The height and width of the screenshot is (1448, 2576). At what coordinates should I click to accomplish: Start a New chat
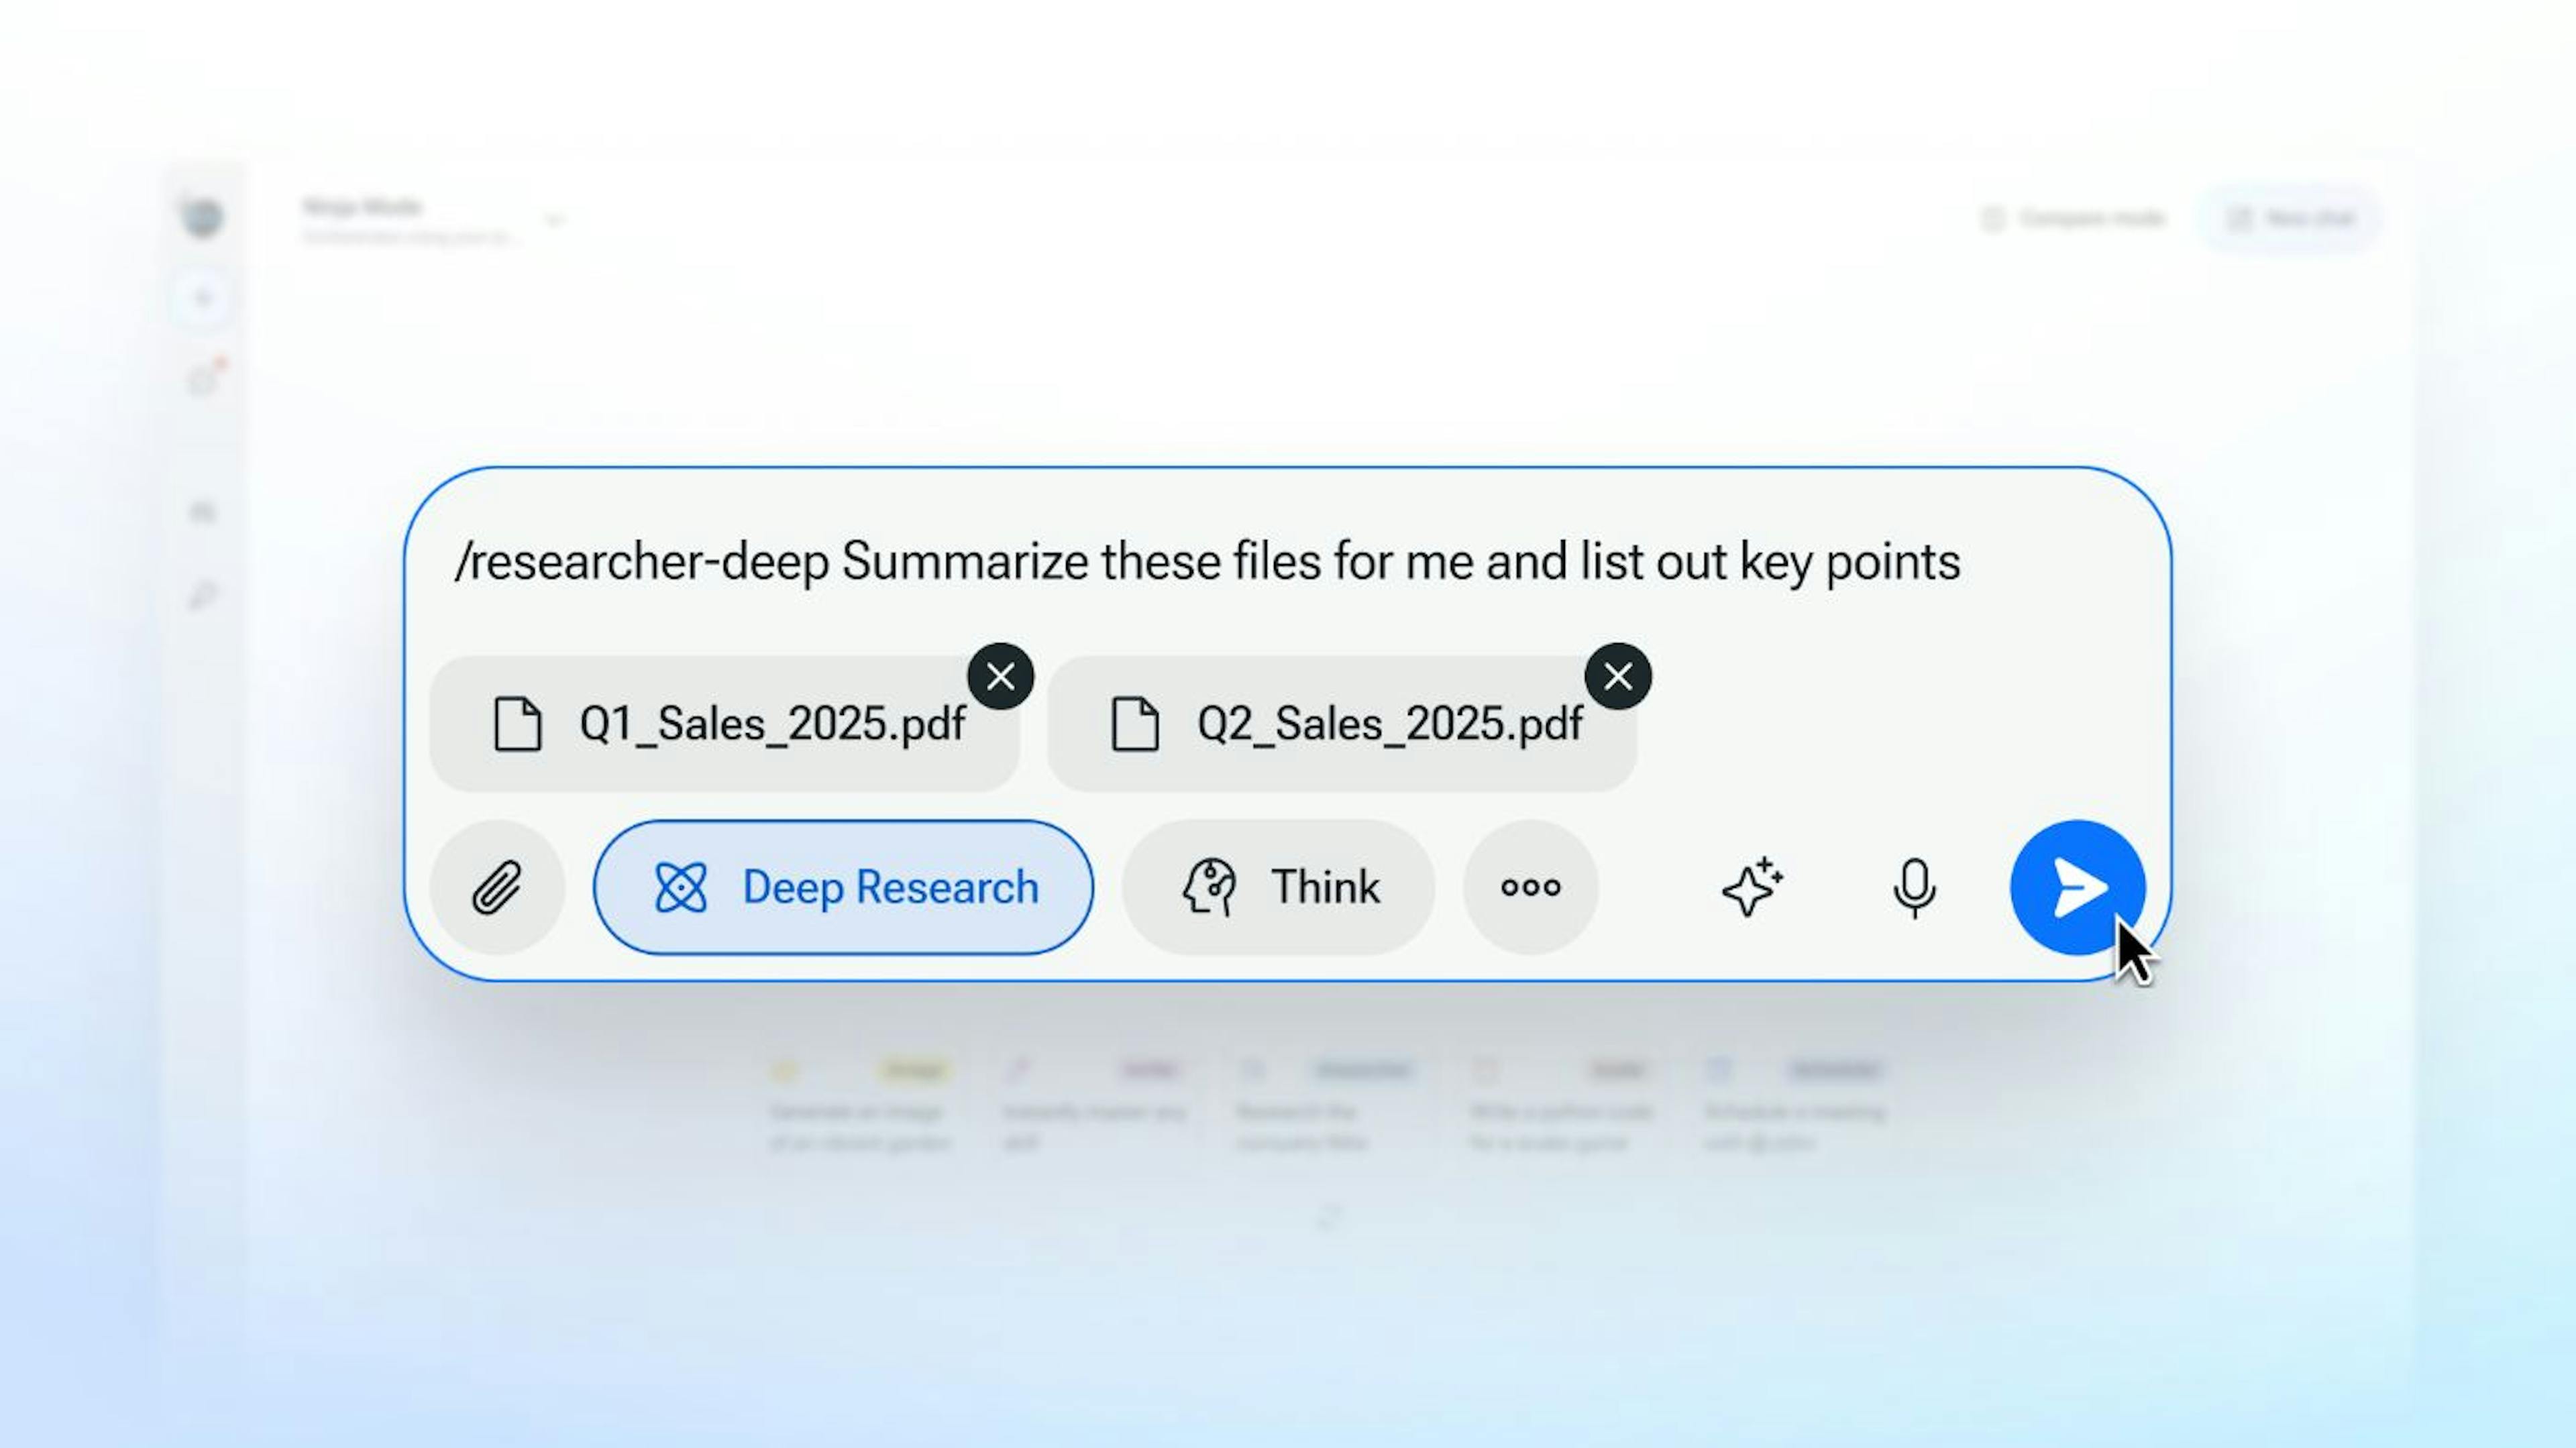pos(2290,218)
